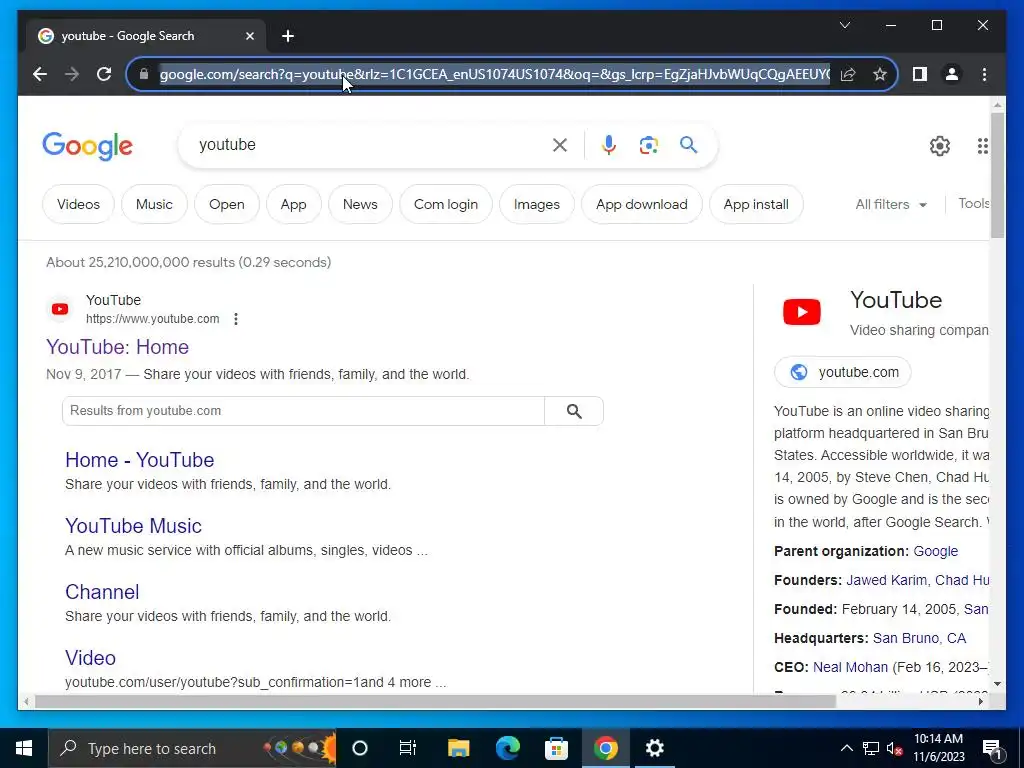Click the muted volume tray icon

click(x=895, y=748)
